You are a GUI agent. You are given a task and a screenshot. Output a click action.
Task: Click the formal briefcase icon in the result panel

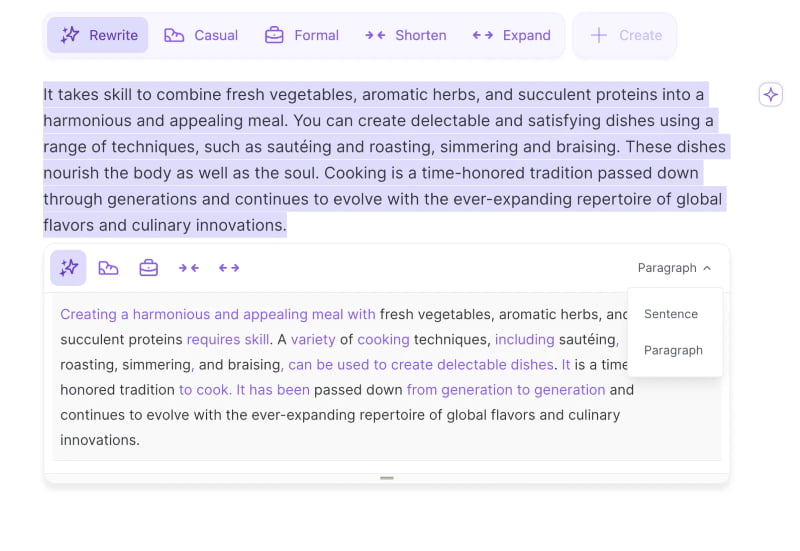tap(148, 268)
